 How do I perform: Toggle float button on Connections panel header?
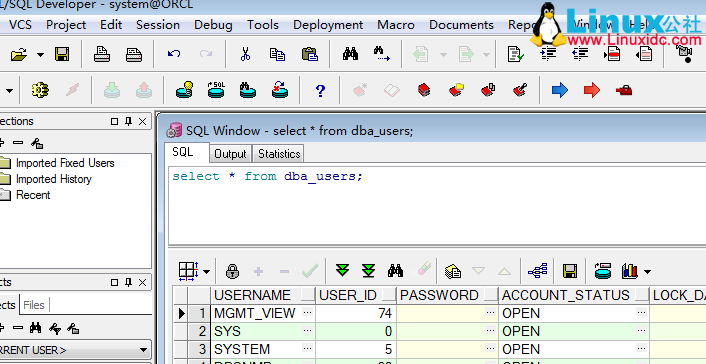pos(114,121)
